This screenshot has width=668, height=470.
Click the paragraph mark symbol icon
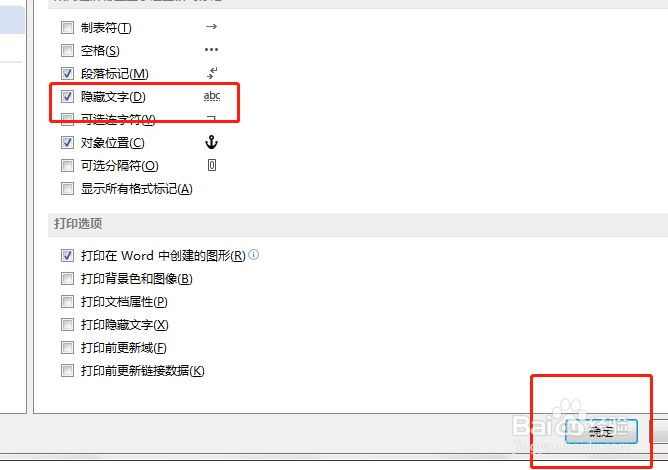click(x=212, y=73)
